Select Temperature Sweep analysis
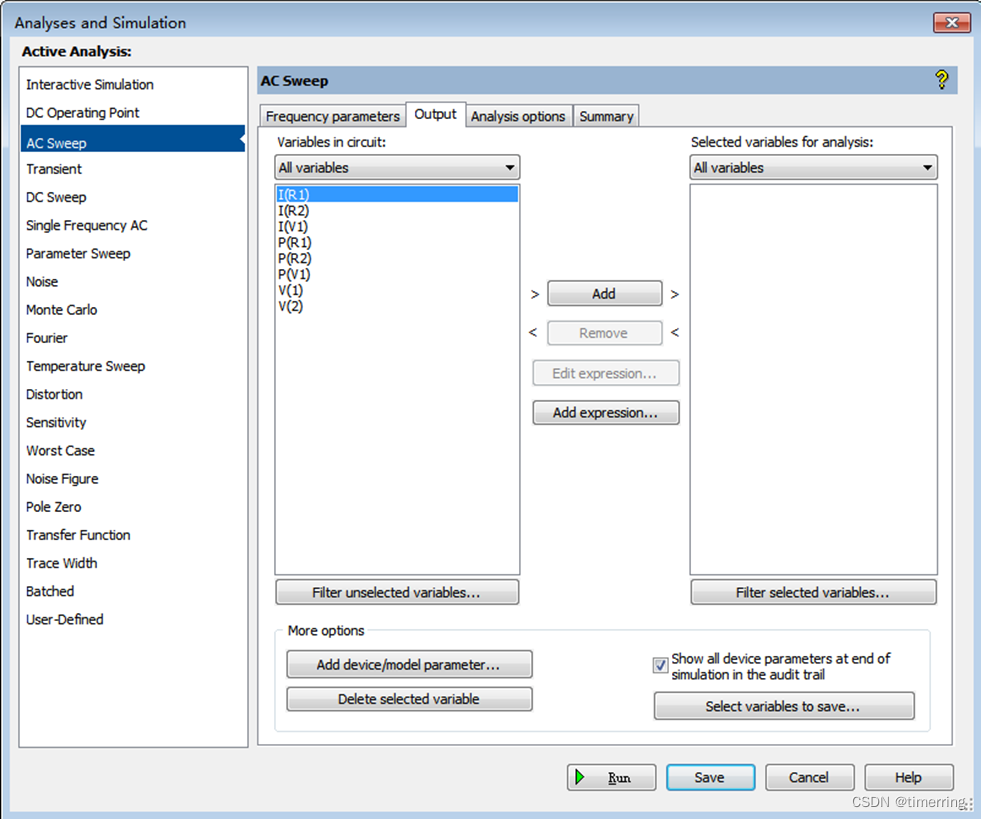This screenshot has height=819, width=981. 86,366
